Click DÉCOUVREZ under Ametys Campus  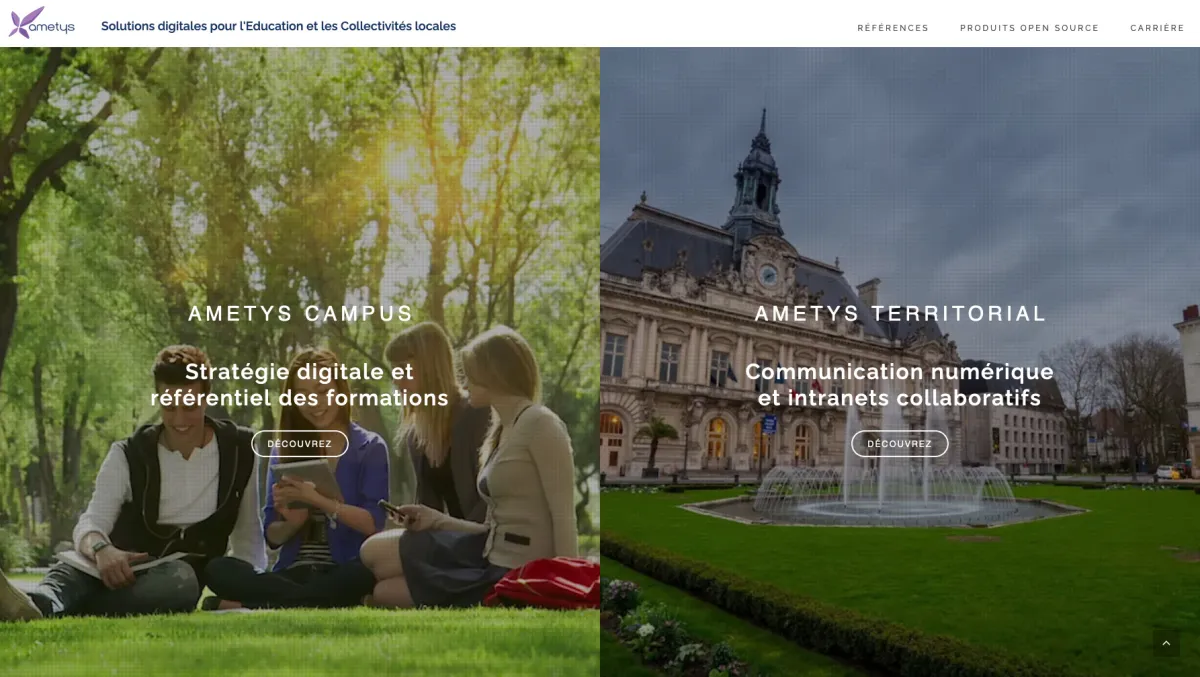click(300, 444)
